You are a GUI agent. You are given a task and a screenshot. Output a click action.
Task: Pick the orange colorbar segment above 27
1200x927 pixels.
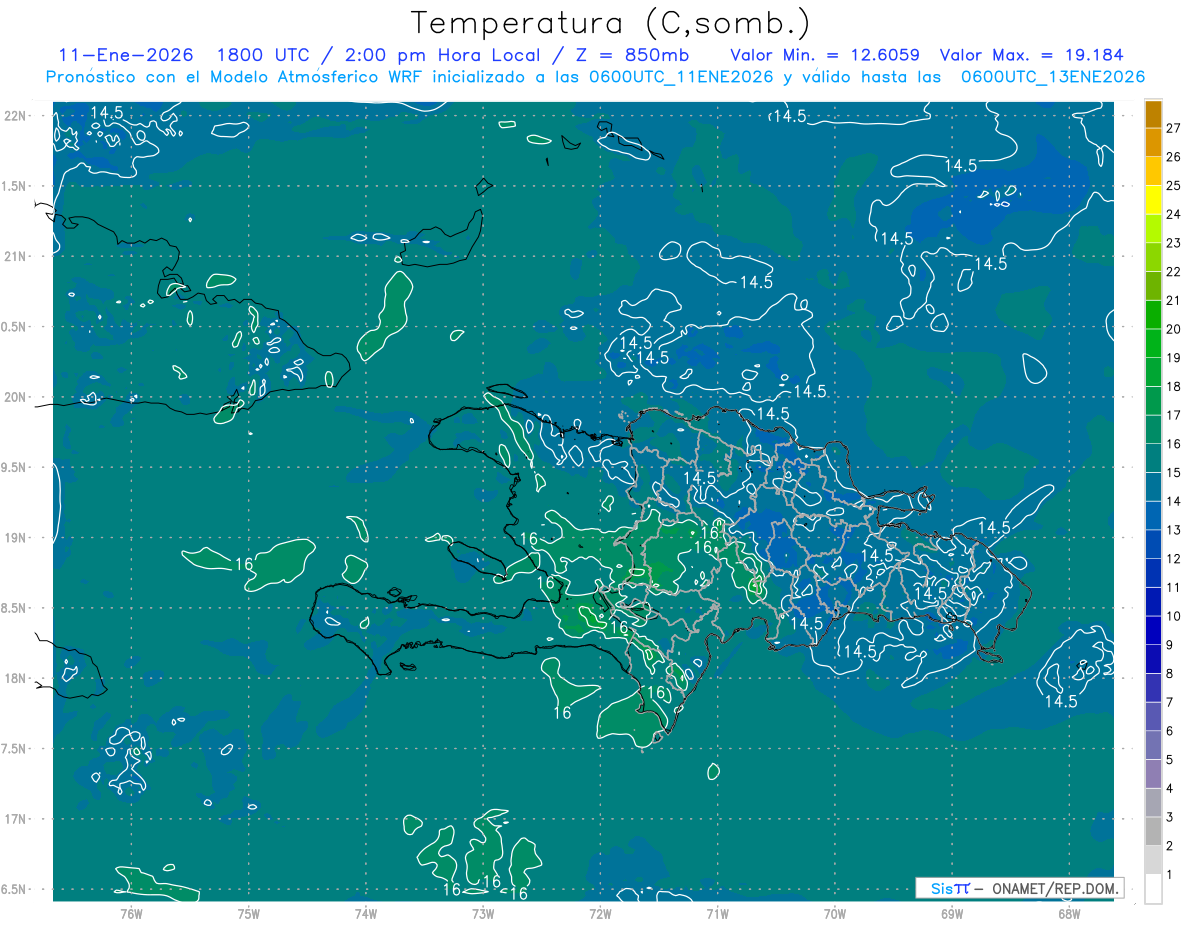[1153, 114]
